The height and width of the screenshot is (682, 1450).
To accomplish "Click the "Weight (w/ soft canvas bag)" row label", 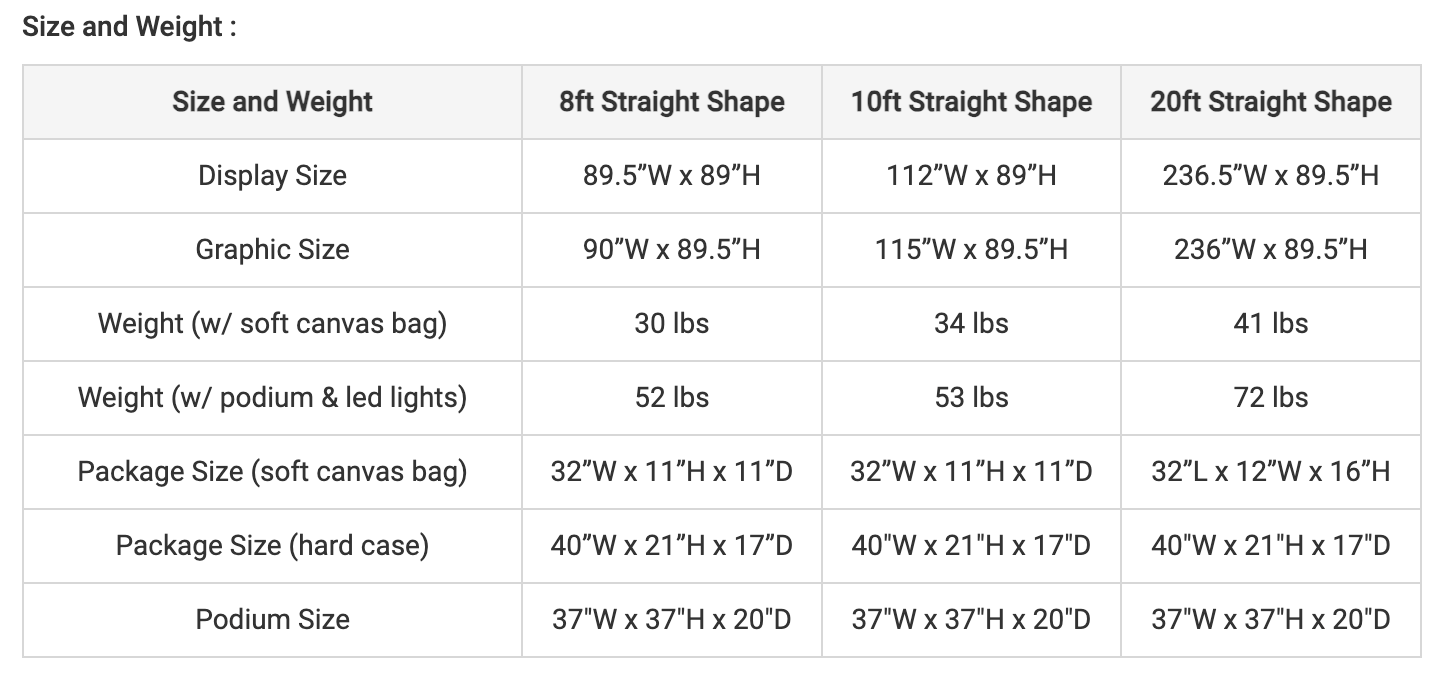I will coord(272,324).
